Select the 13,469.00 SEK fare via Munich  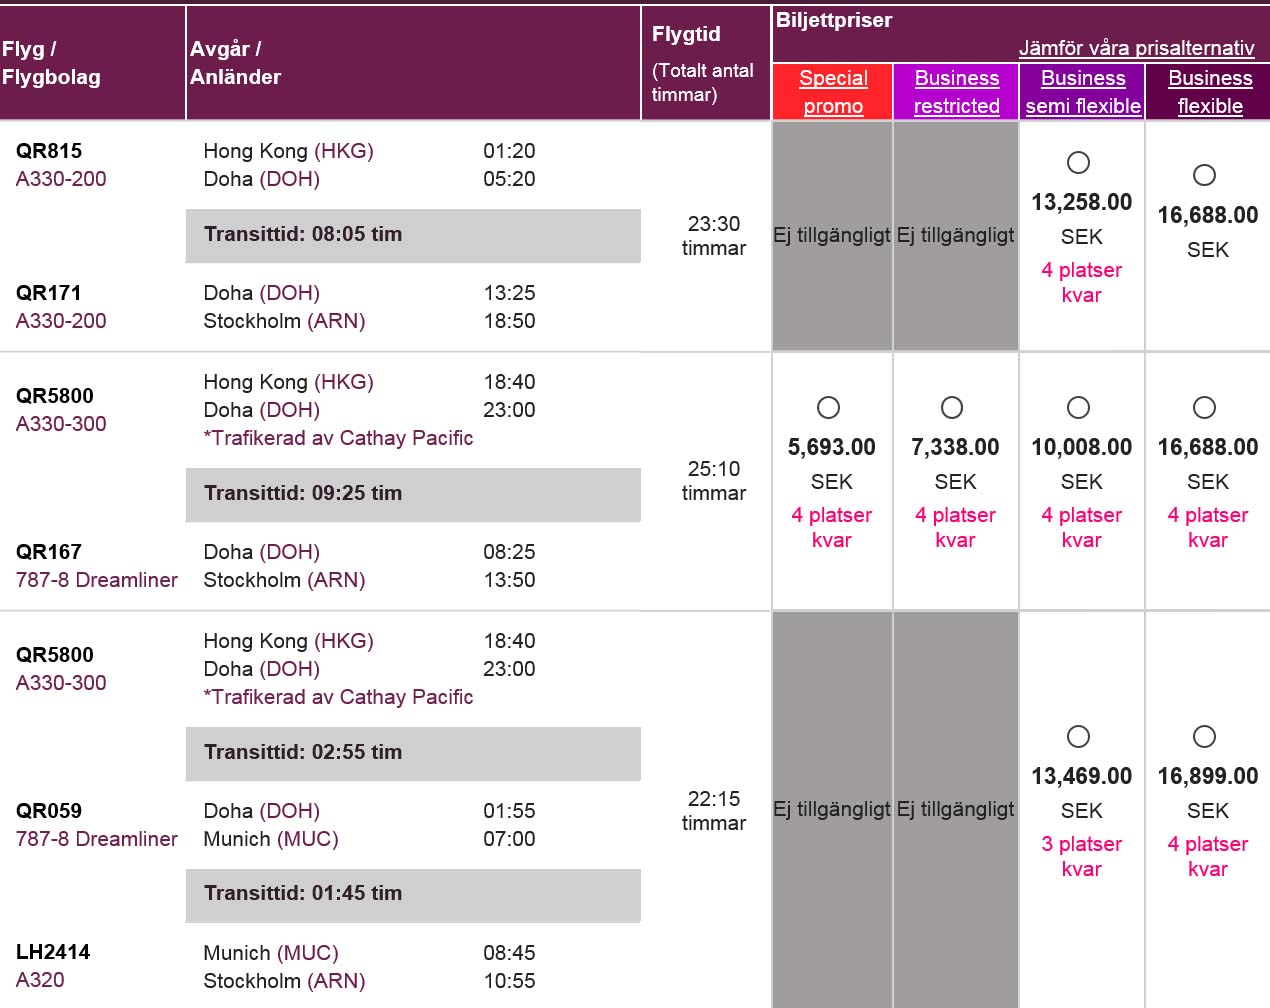[1078, 736]
